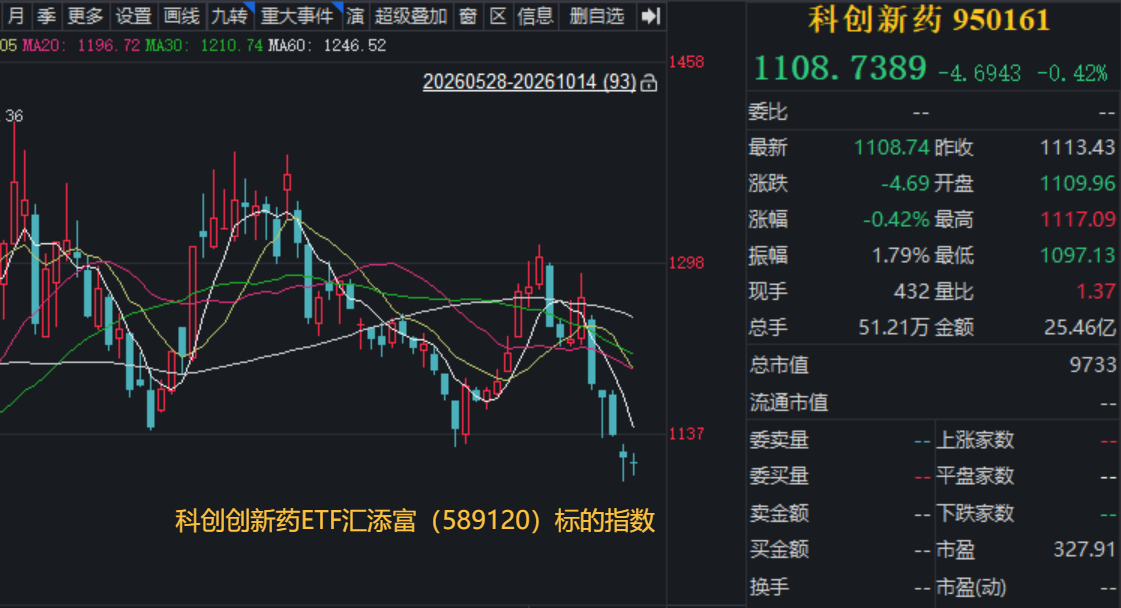Click the 1458 price axis label
The width and height of the screenshot is (1121, 608).
tap(686, 62)
